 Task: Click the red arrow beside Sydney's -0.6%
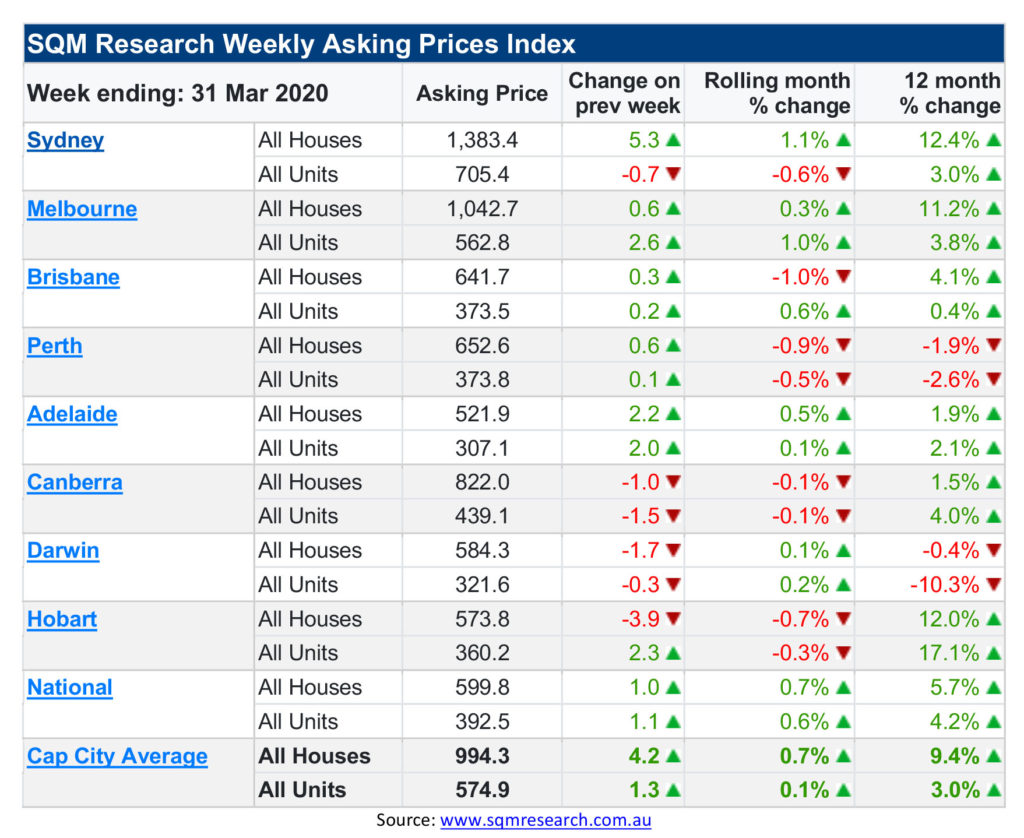coord(844,174)
